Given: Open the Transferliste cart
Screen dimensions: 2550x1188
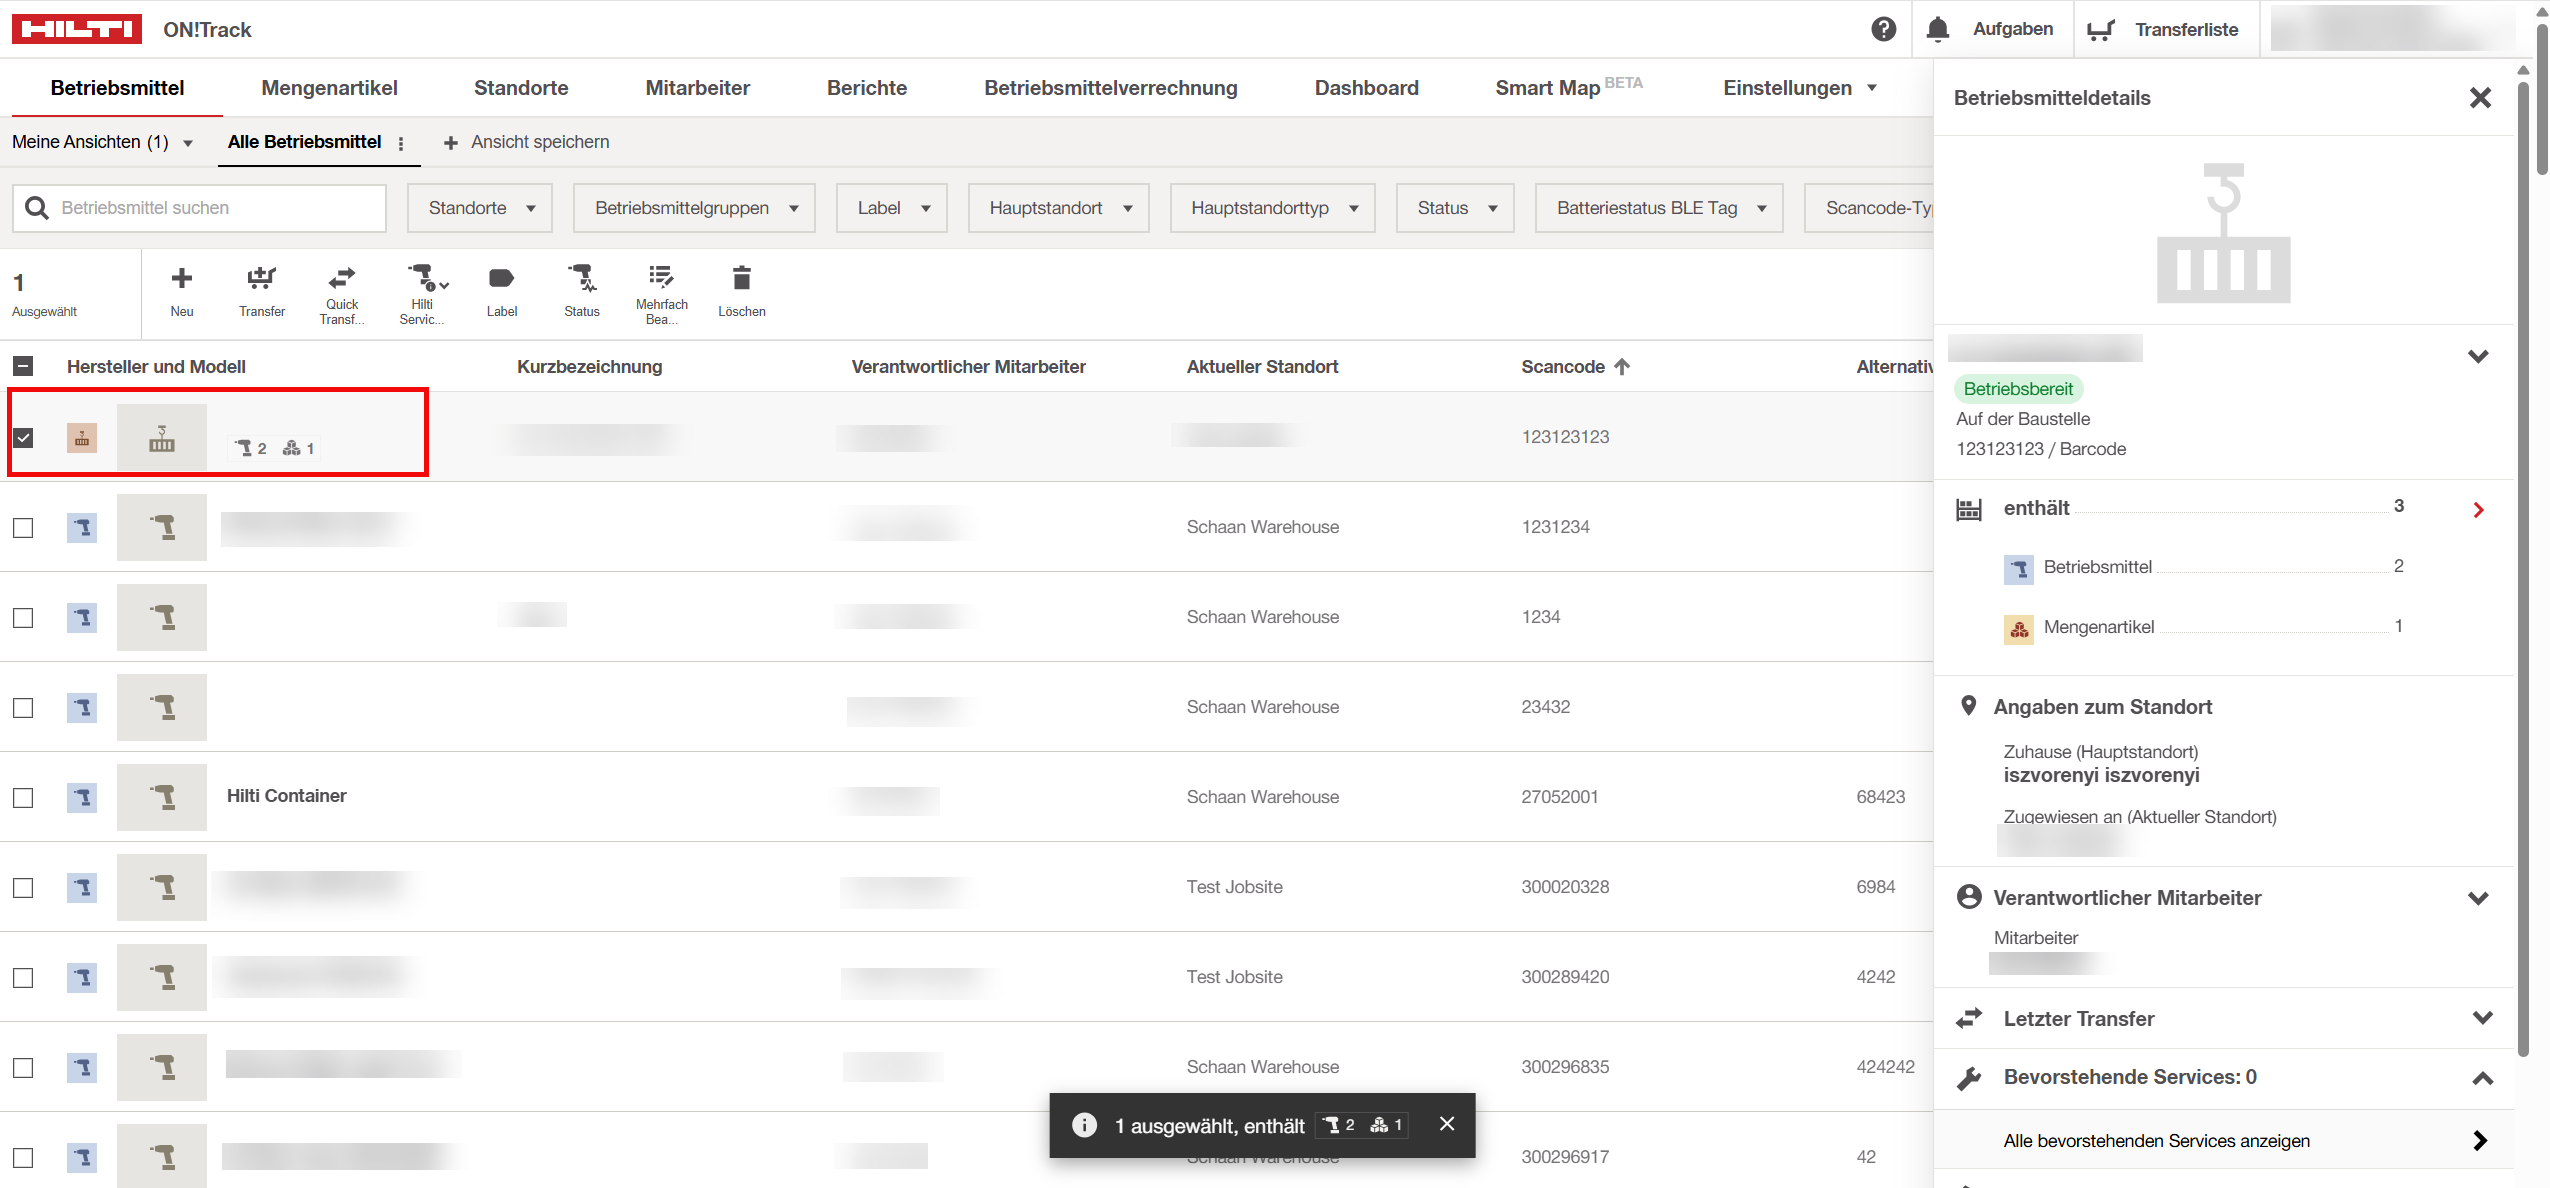Looking at the screenshot, I should click(x=2100, y=30).
